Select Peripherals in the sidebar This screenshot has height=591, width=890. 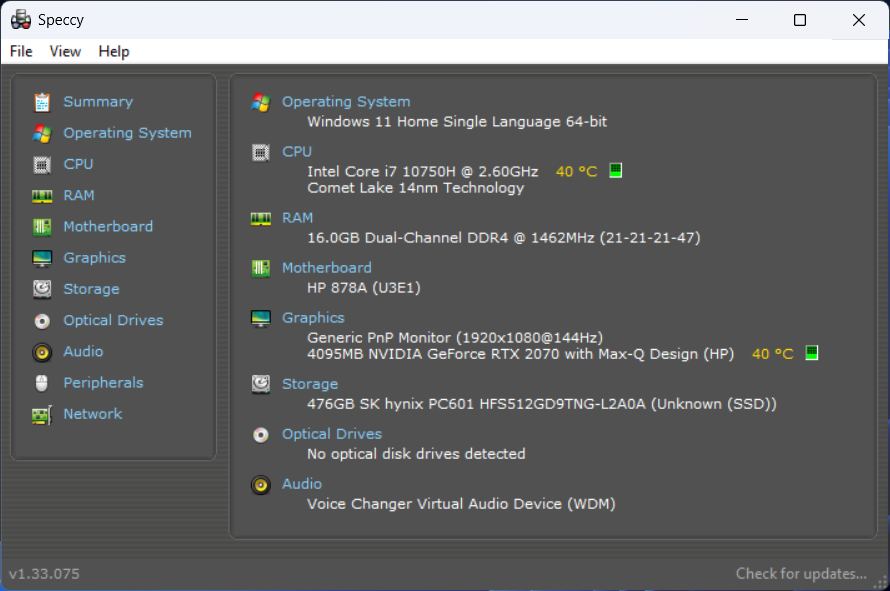[103, 383]
